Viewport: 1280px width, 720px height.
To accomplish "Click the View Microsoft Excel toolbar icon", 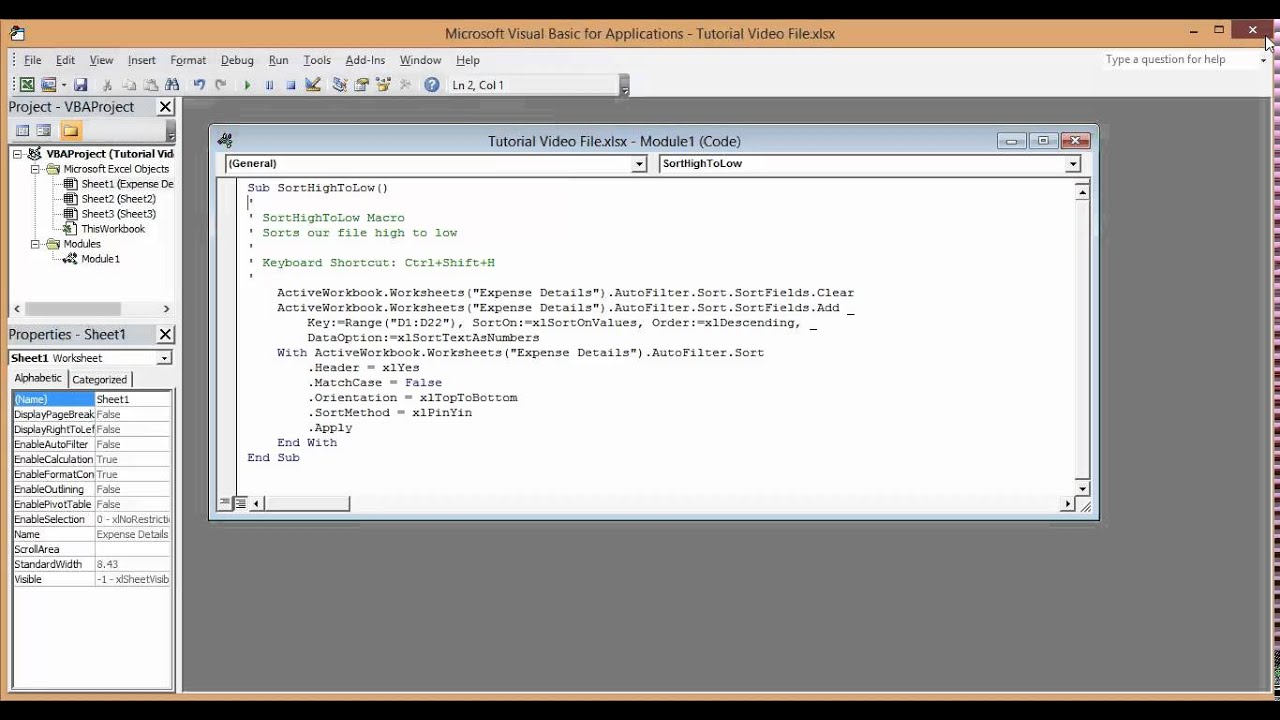I will (27, 85).
